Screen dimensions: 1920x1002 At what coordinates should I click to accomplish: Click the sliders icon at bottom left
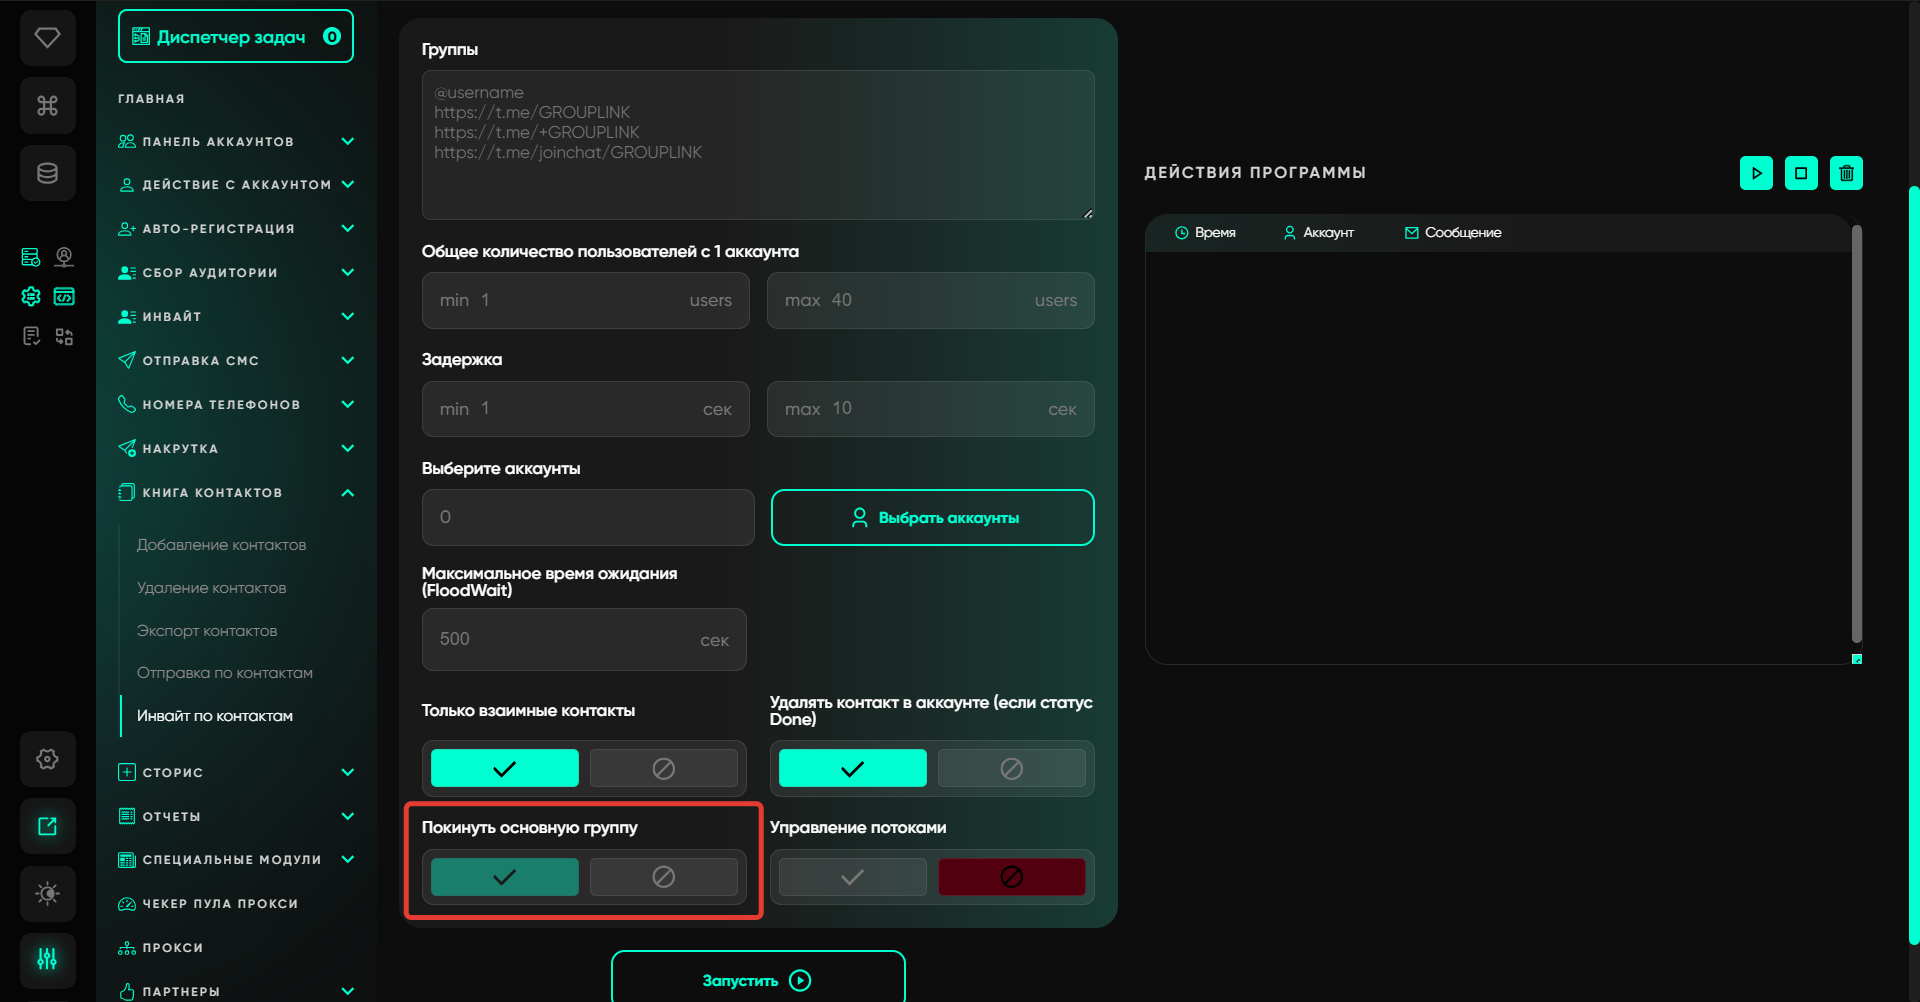(x=47, y=959)
